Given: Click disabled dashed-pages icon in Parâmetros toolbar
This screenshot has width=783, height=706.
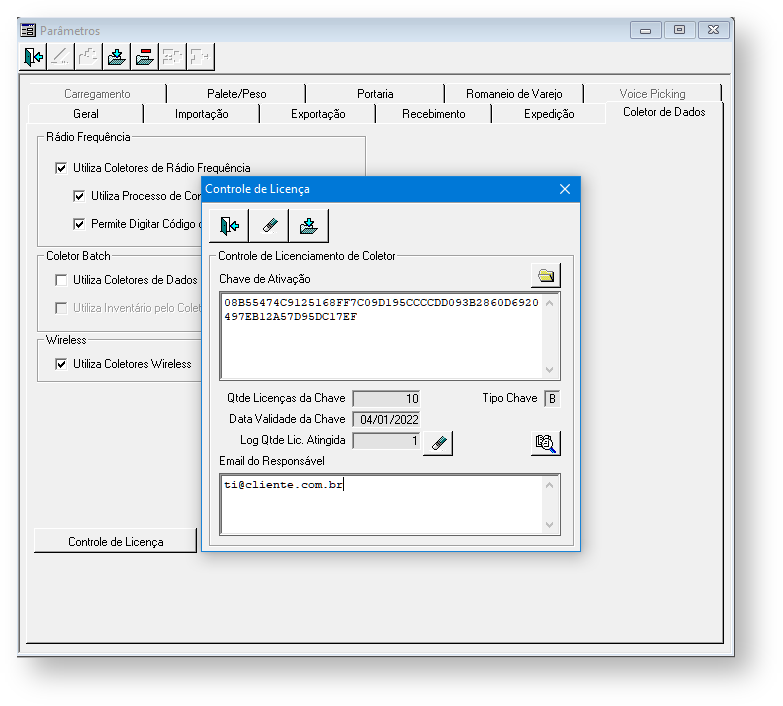Looking at the screenshot, I should click(89, 57).
